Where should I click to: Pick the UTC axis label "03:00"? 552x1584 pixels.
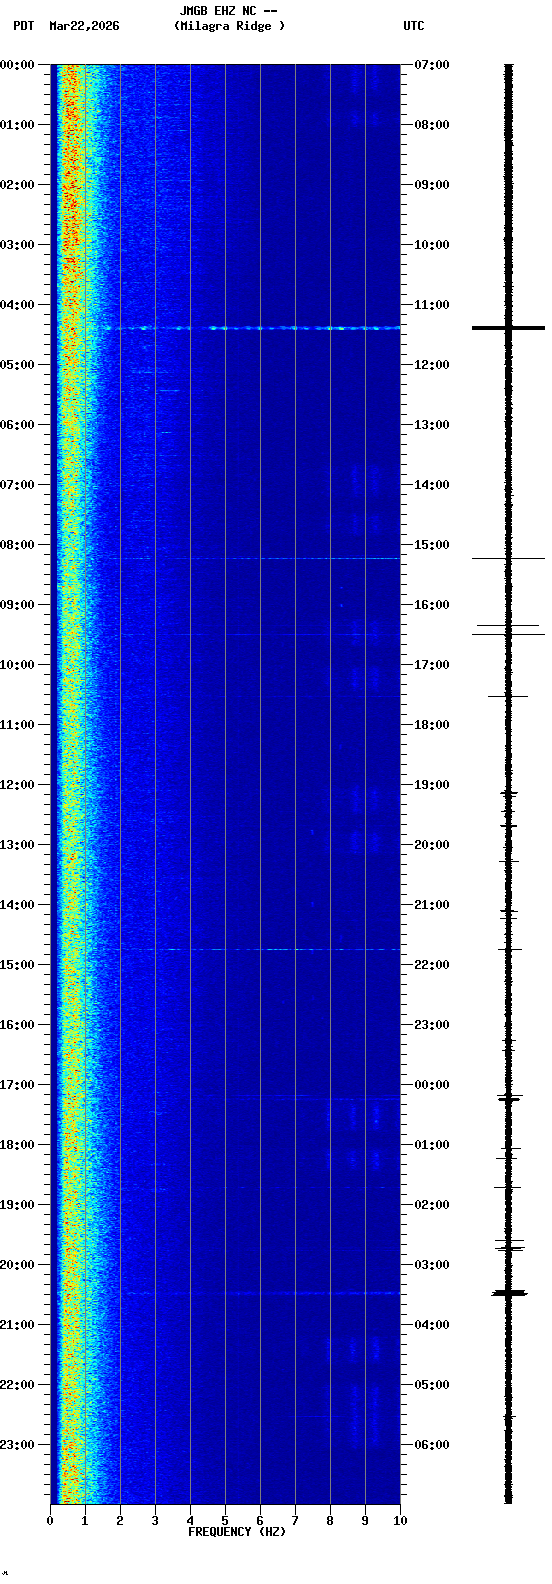(x=431, y=1265)
